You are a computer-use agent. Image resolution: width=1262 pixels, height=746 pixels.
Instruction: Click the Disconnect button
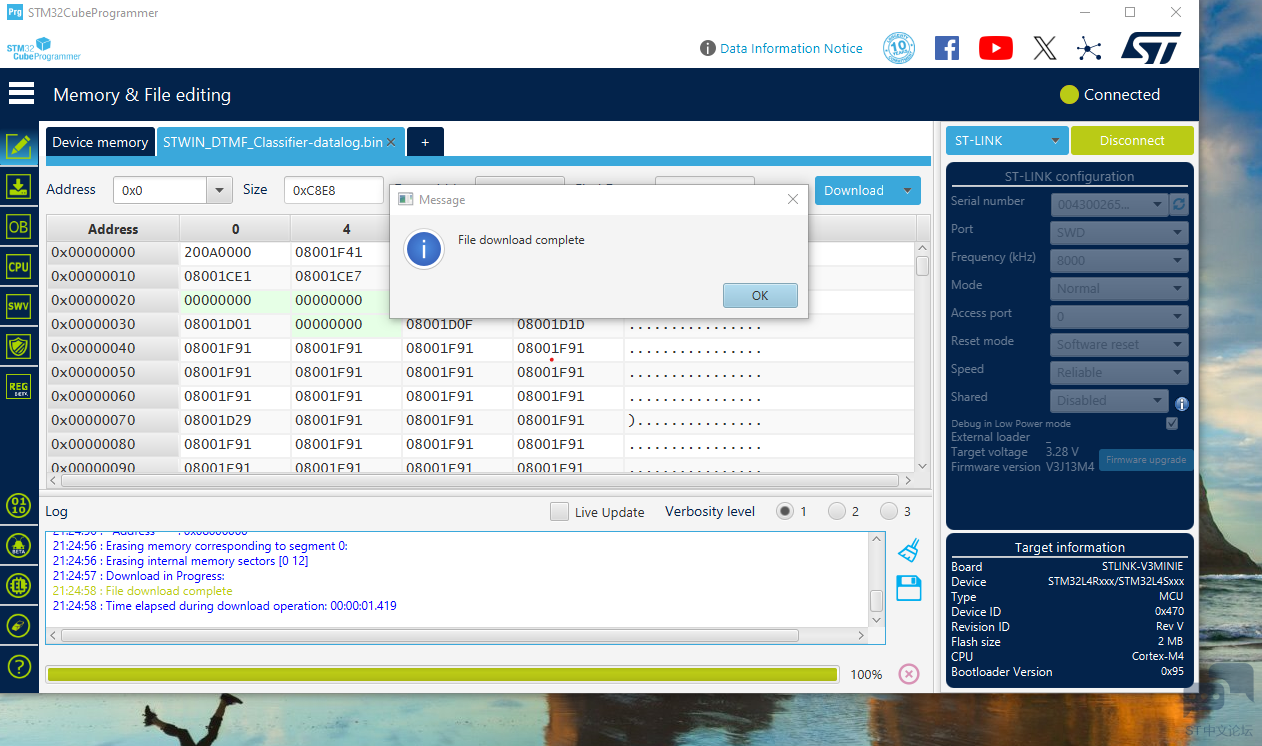pyautogui.click(x=1132, y=141)
